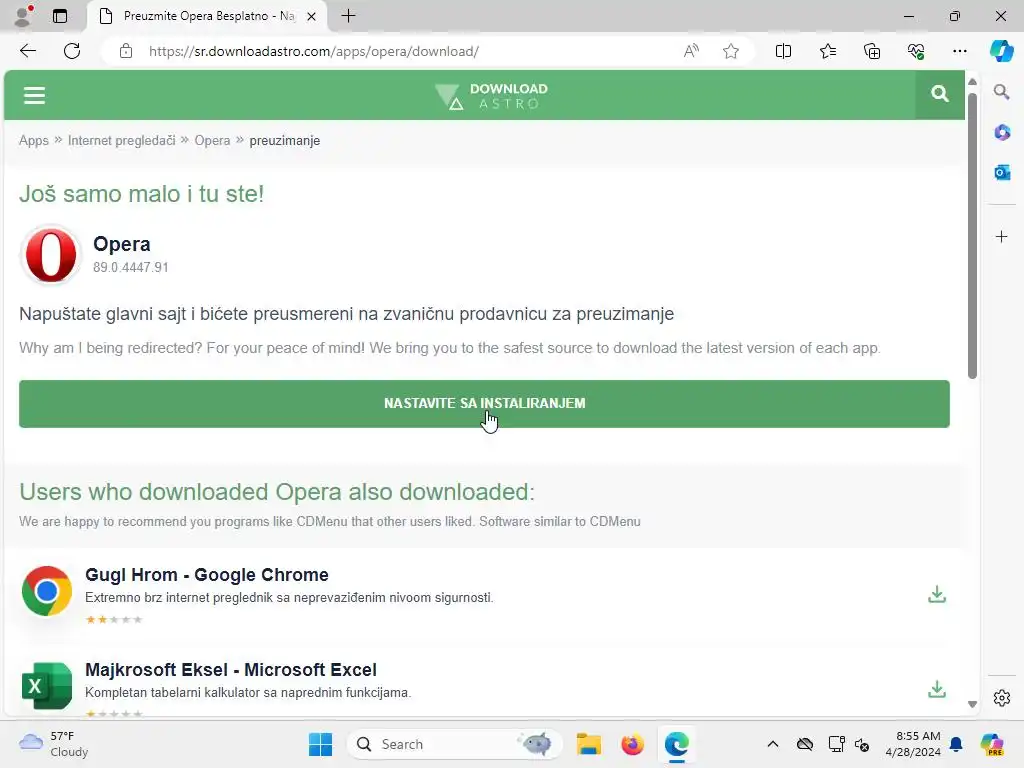The width and height of the screenshot is (1024, 768).
Task: Open sidebar settings gear
Action: (1002, 697)
